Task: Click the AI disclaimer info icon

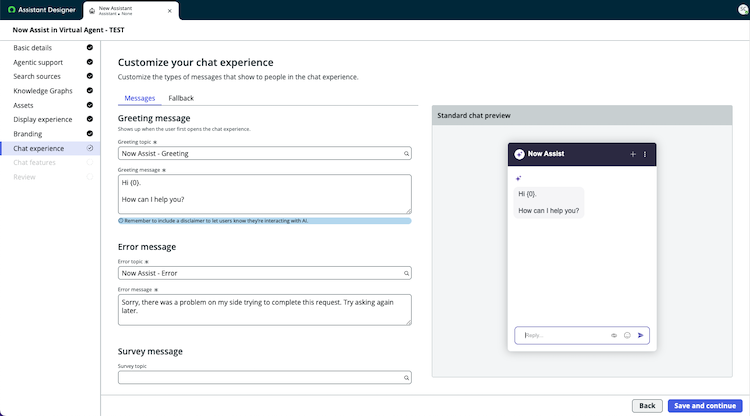Action: tap(121, 221)
